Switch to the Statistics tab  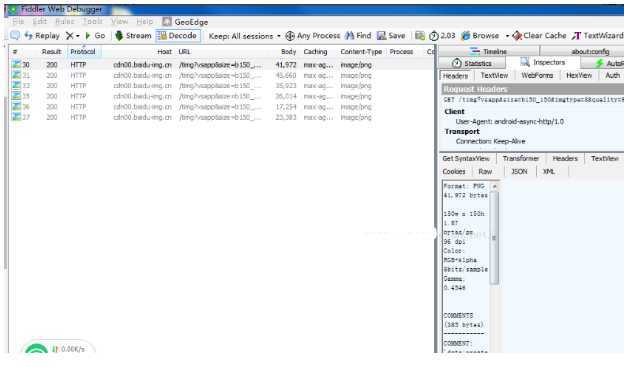click(472, 63)
